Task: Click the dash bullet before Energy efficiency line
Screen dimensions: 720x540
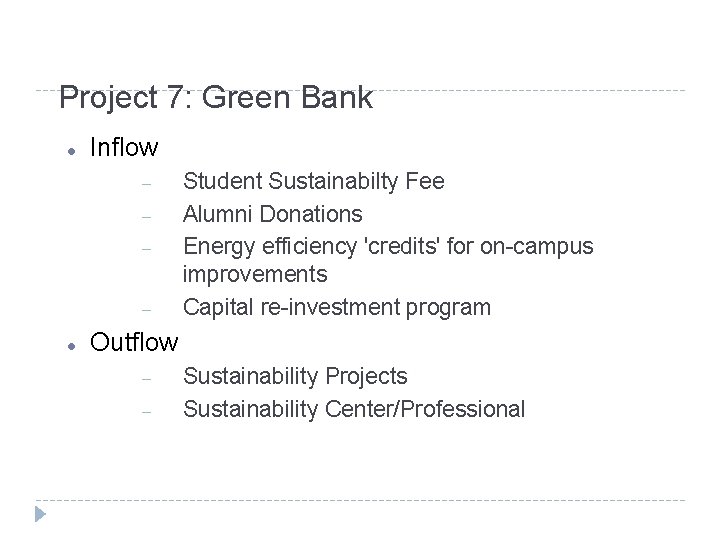Action: pyautogui.click(x=146, y=247)
